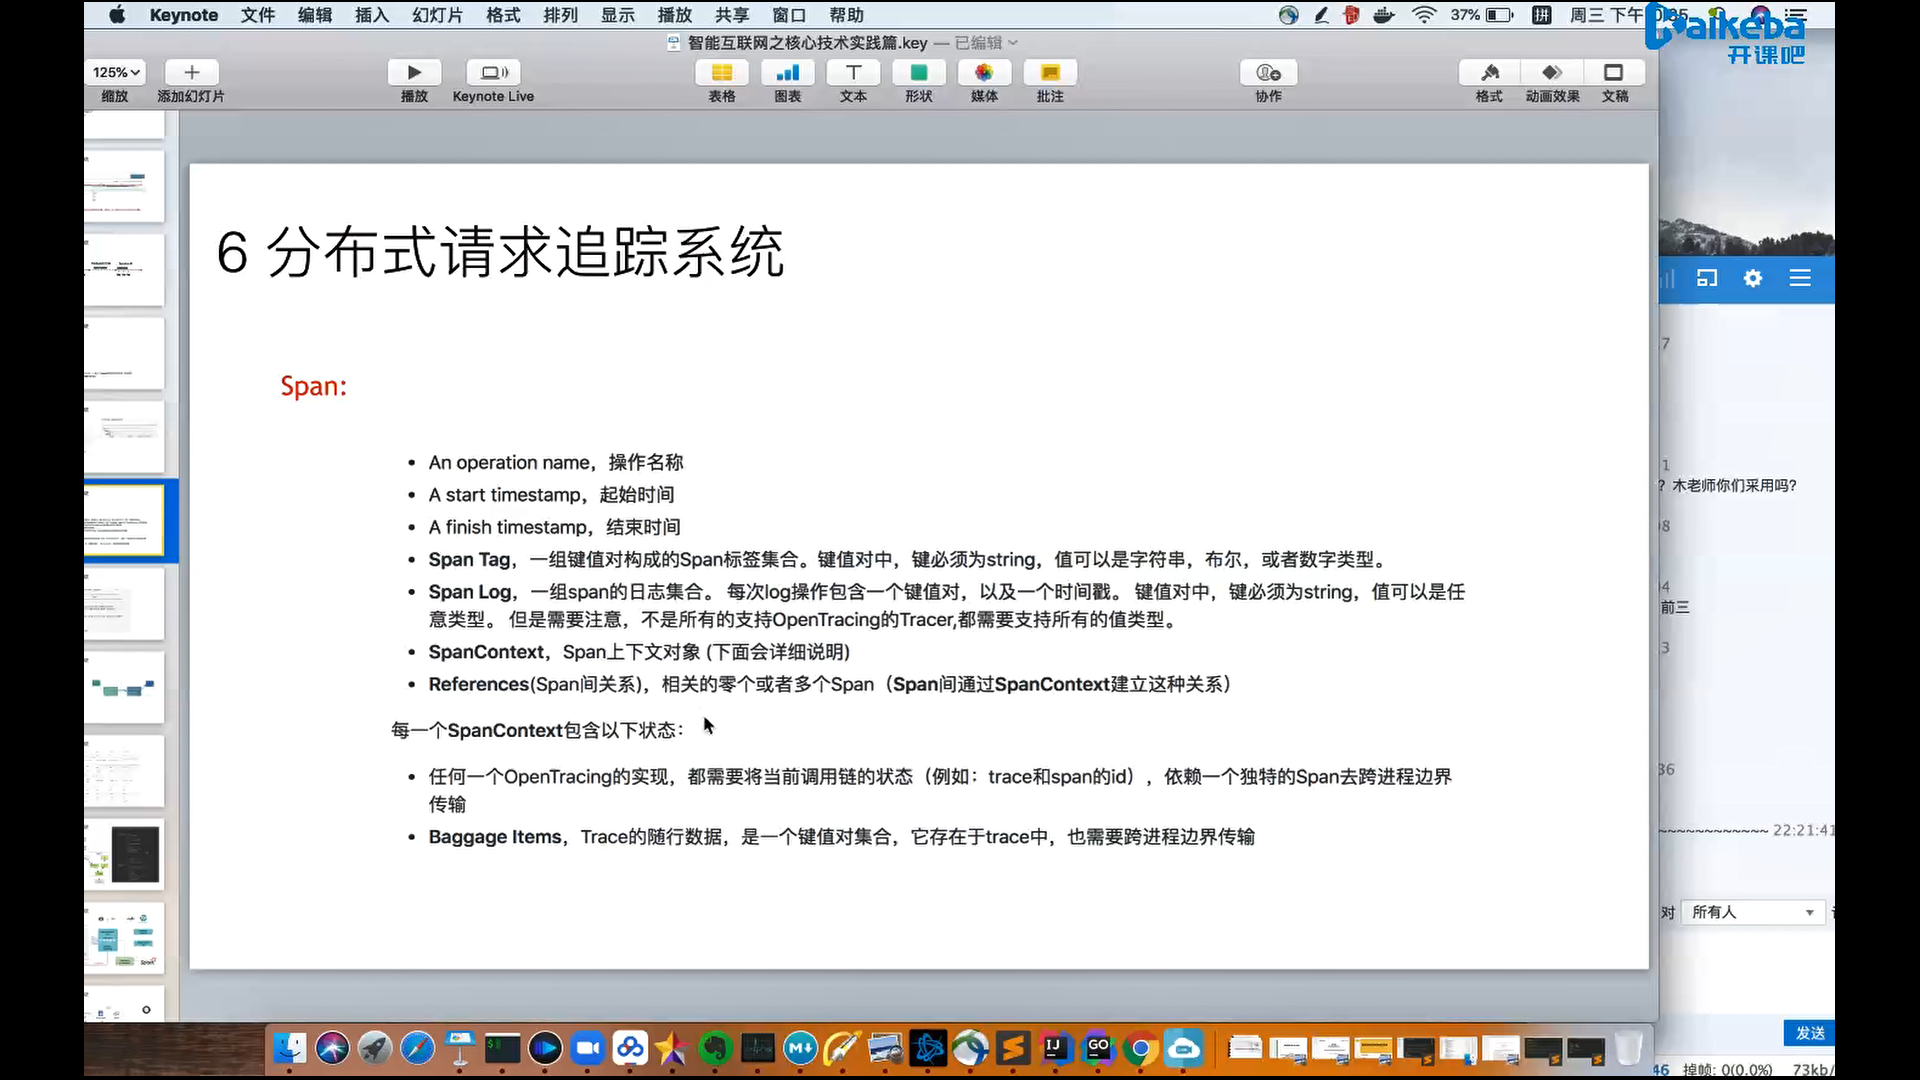
Task: Add a text box with the 文本 tool
Action: pos(853,73)
